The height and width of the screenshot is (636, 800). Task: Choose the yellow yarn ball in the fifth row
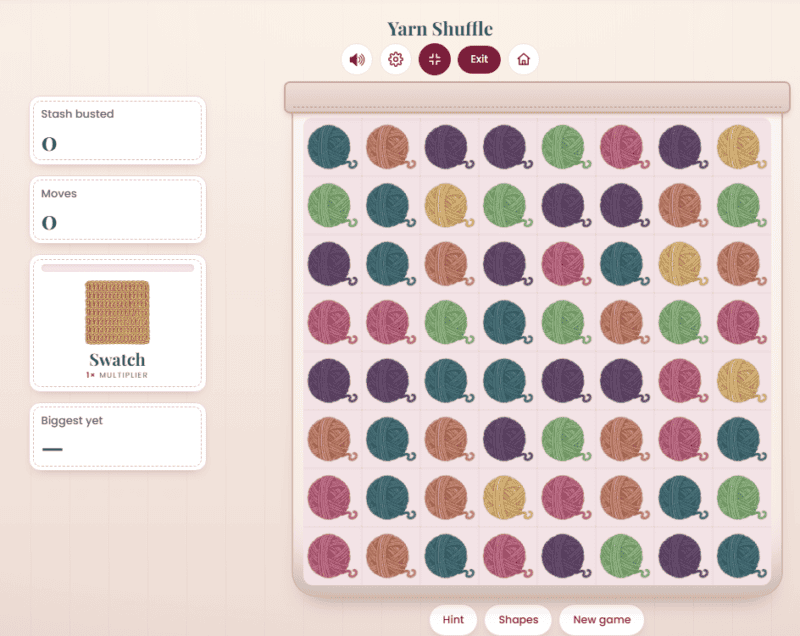click(x=741, y=381)
